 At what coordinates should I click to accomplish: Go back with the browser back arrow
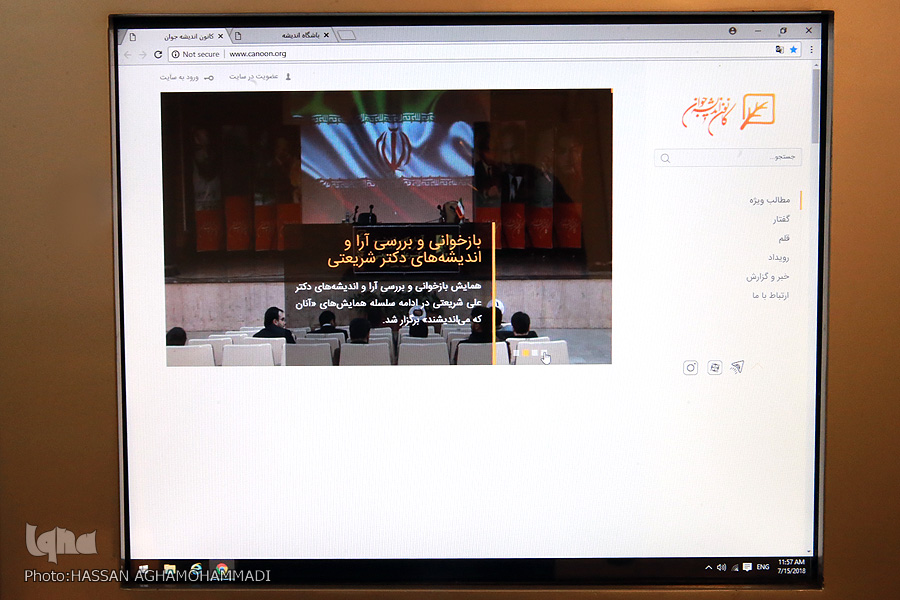(128, 55)
